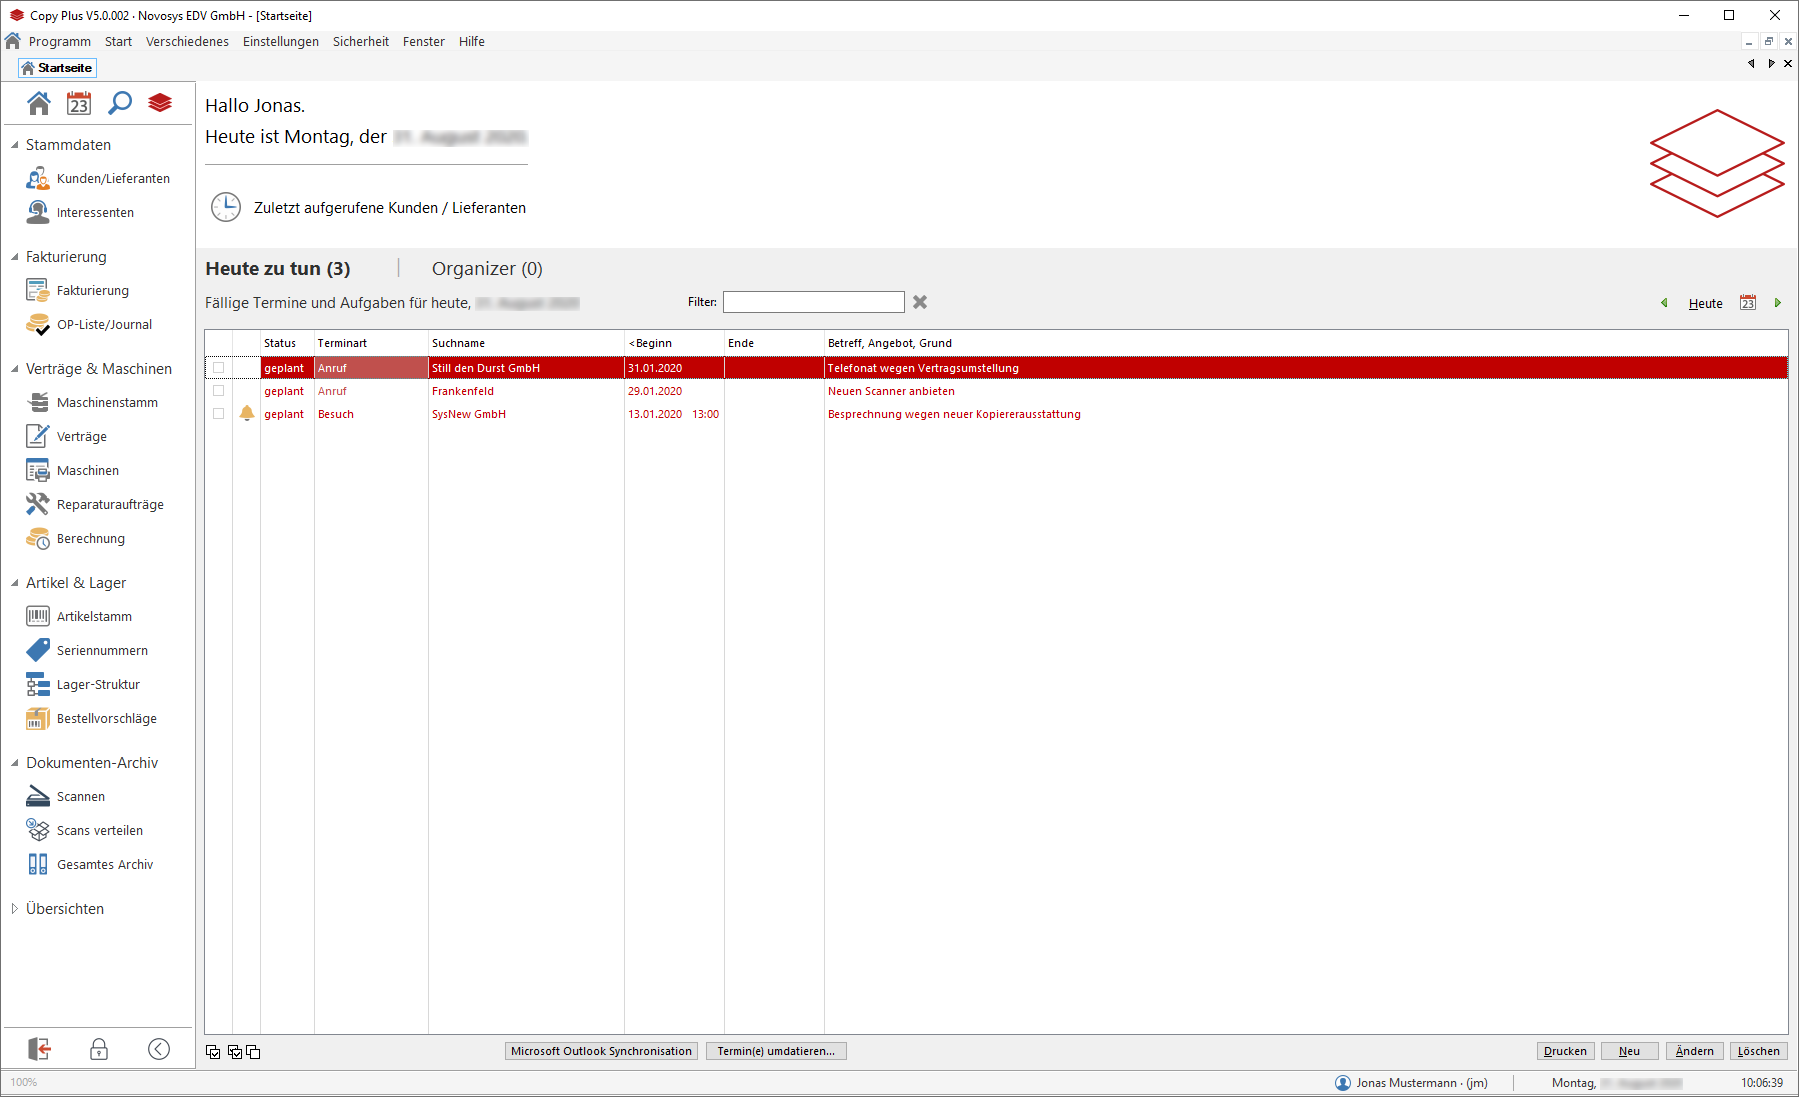This screenshot has width=1799, height=1097.
Task: Switch to the Organizer (0) tab
Action: (x=487, y=269)
